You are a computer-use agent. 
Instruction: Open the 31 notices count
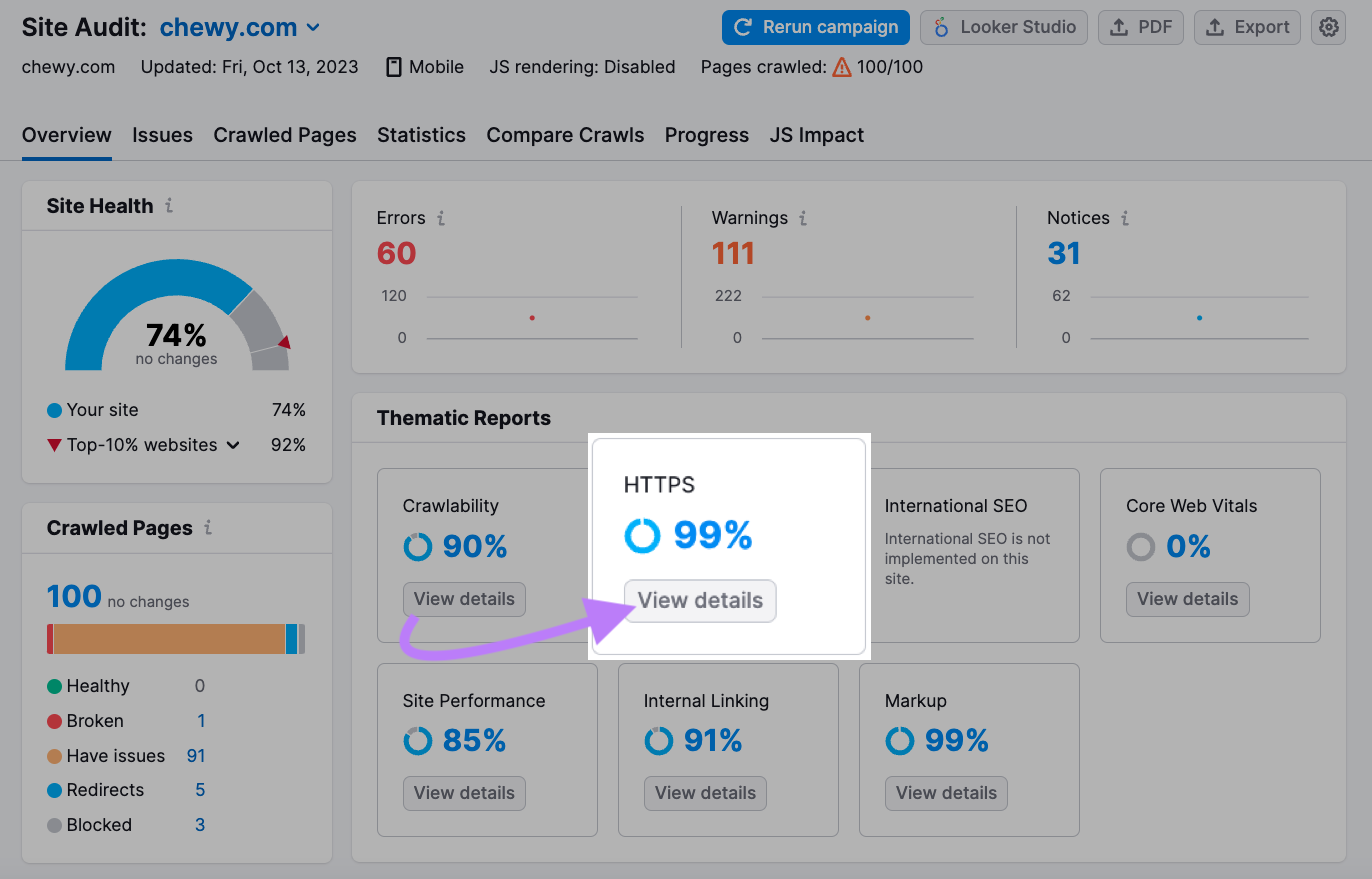[1064, 253]
